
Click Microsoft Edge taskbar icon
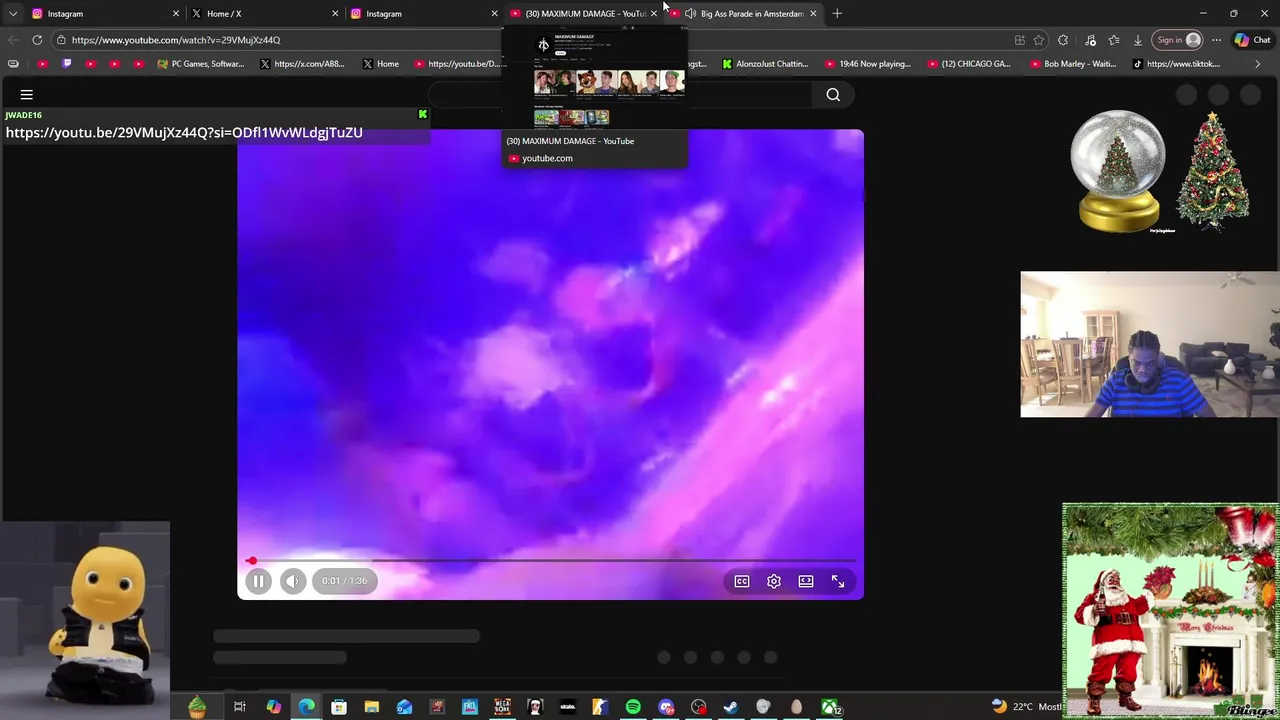[306, 707]
